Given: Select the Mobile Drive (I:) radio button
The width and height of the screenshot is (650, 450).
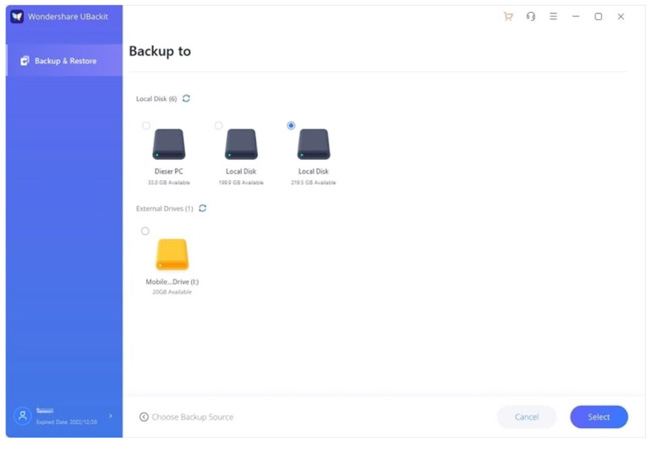Looking at the screenshot, I should [145, 231].
